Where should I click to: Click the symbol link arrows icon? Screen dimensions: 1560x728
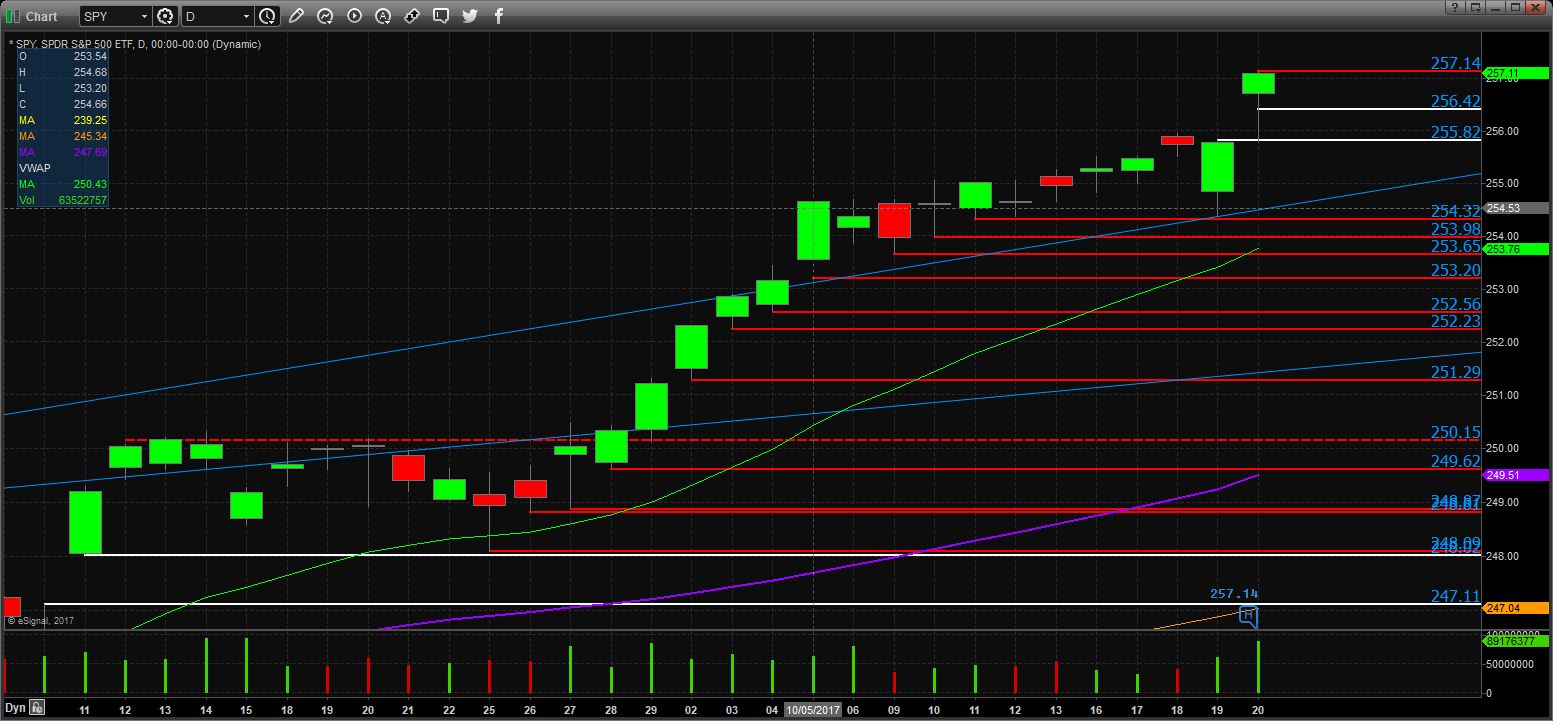[x=412, y=16]
